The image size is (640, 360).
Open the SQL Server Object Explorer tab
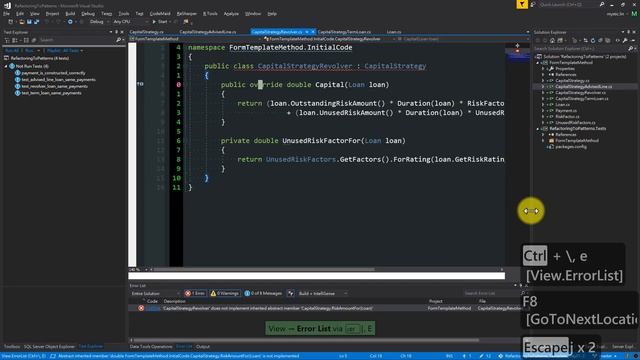(49, 347)
